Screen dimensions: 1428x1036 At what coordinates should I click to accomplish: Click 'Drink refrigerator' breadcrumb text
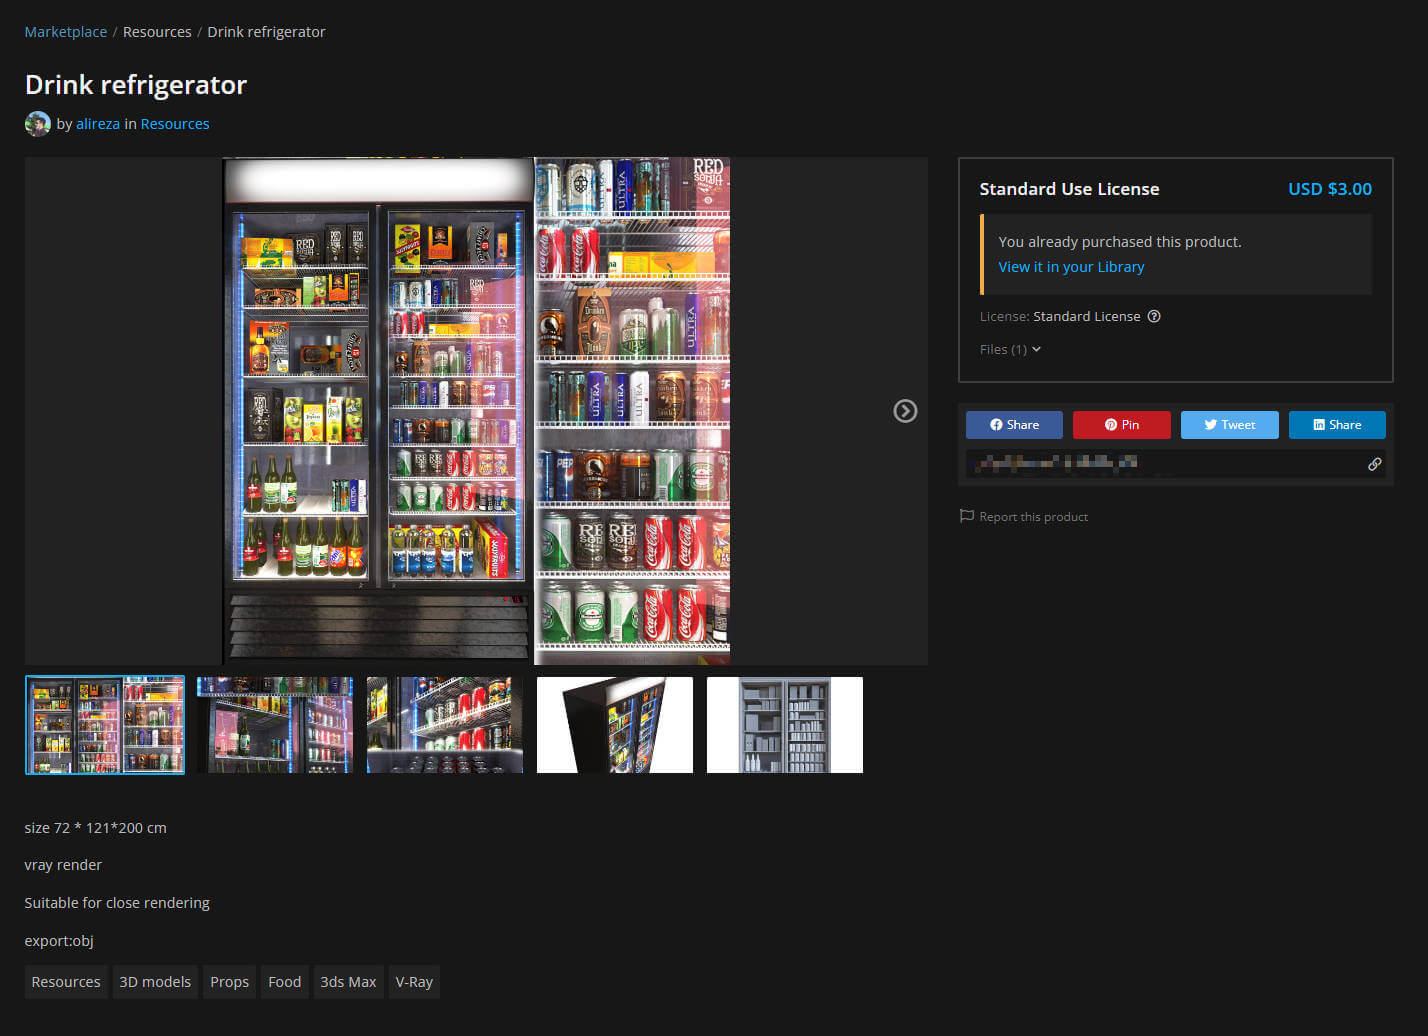(266, 32)
